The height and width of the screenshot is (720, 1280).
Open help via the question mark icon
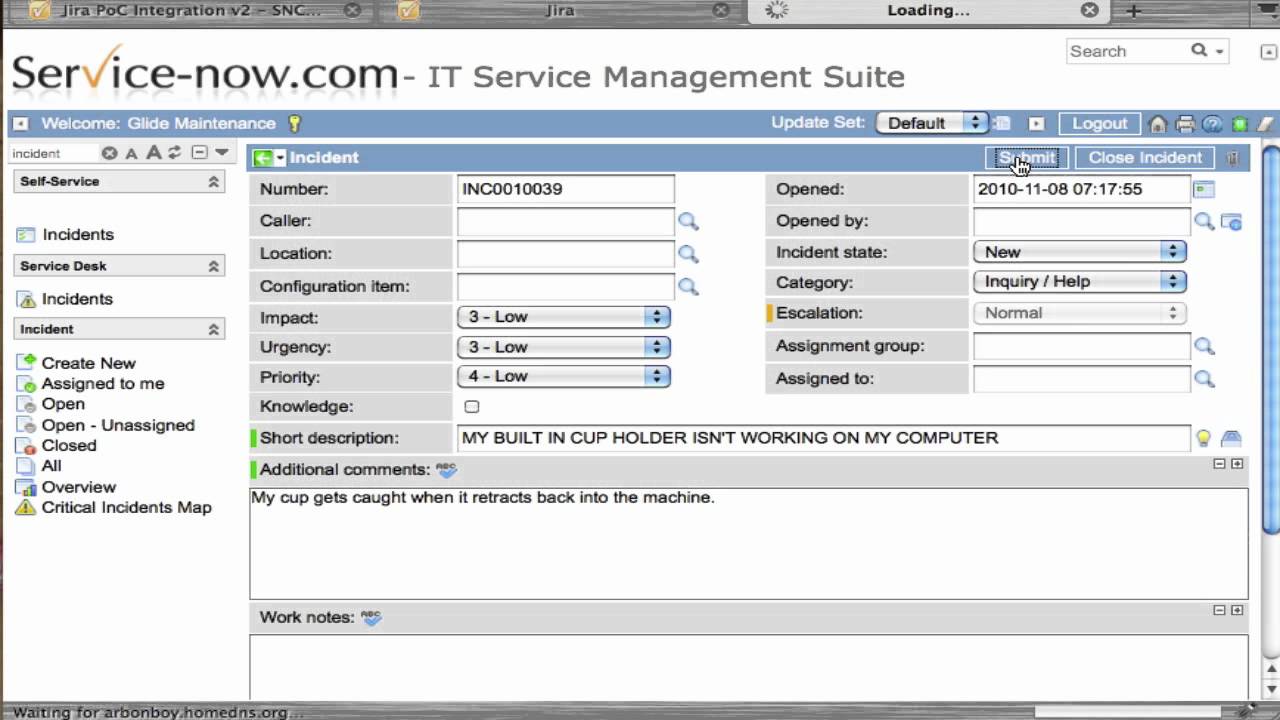(x=1212, y=124)
